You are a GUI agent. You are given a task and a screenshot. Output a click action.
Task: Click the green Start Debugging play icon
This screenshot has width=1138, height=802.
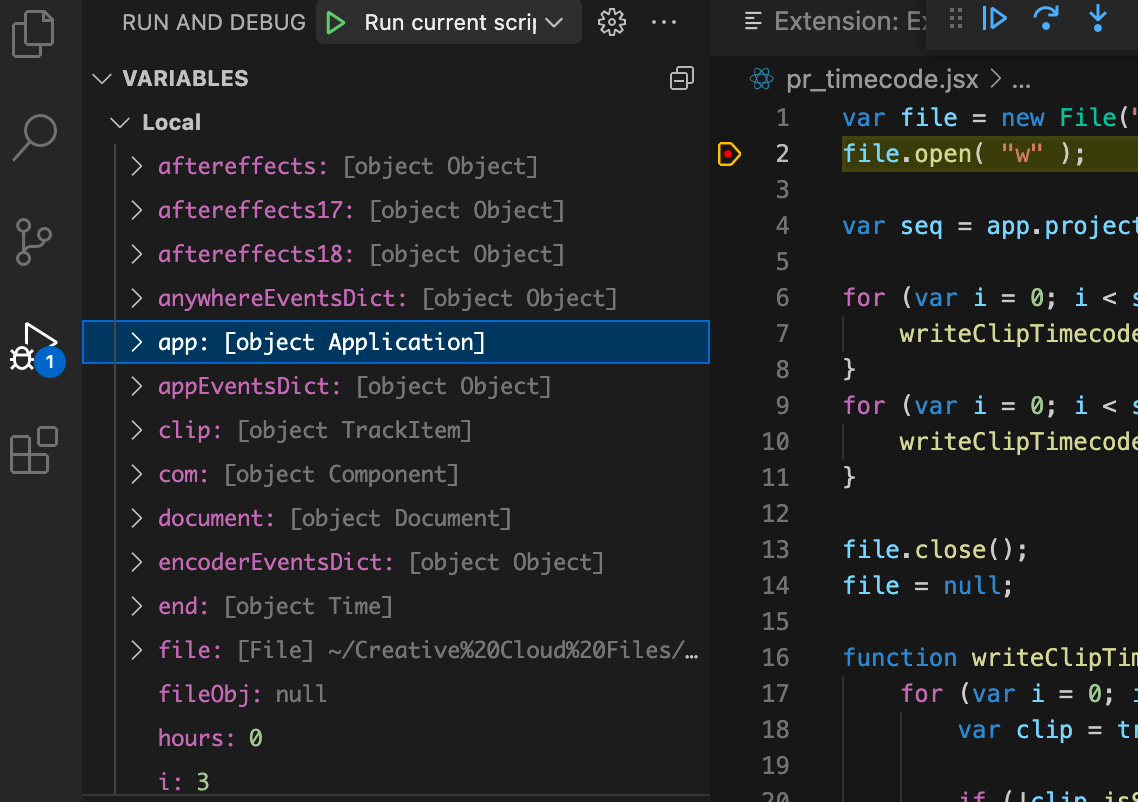click(x=336, y=22)
